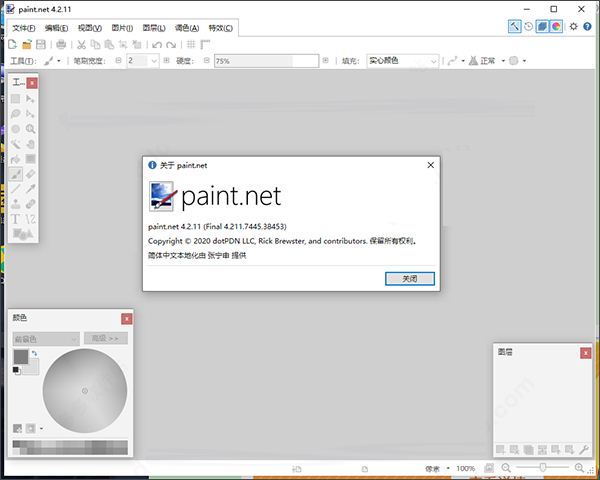The width and height of the screenshot is (600, 480).
Task: Open the antialiasing mode dropdown
Action: [x=456, y=61]
